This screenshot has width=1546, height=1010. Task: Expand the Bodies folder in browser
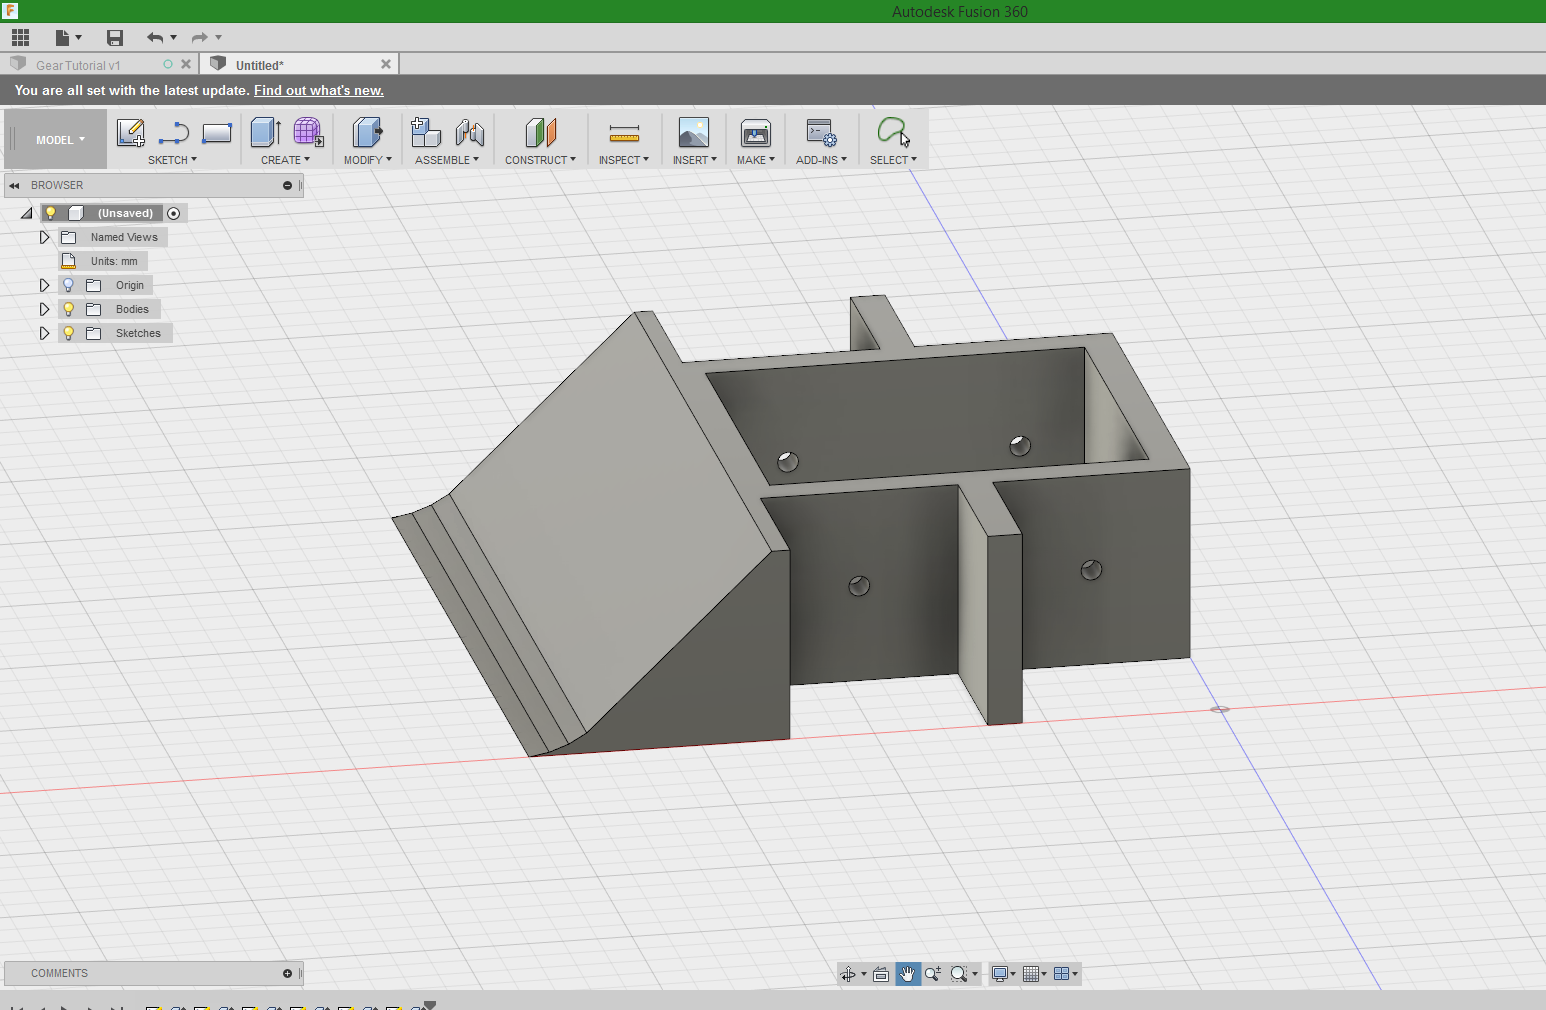pyautogui.click(x=44, y=308)
